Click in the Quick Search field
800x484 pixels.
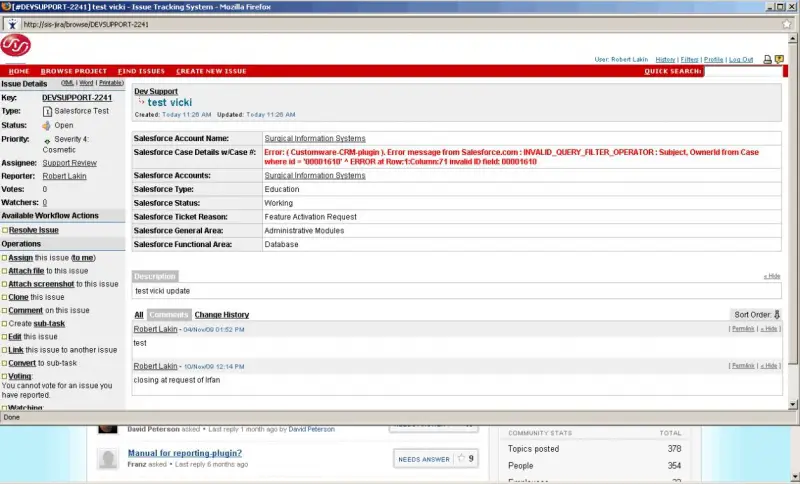(743, 71)
